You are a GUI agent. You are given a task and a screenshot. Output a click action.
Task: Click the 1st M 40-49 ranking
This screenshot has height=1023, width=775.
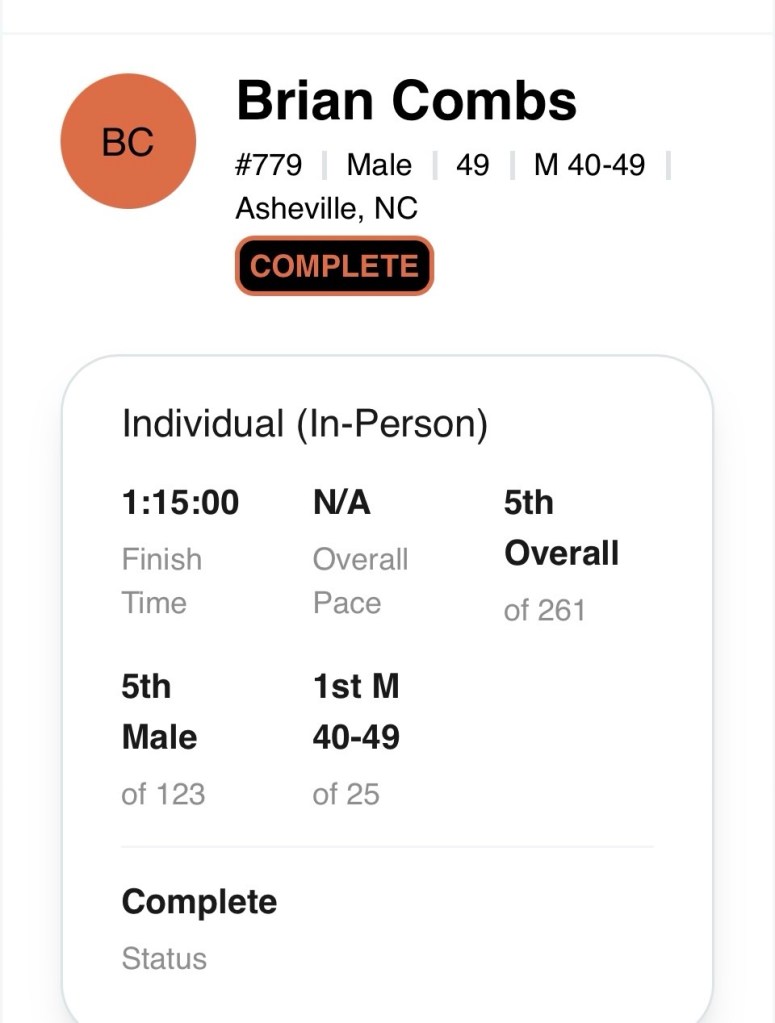click(x=356, y=712)
